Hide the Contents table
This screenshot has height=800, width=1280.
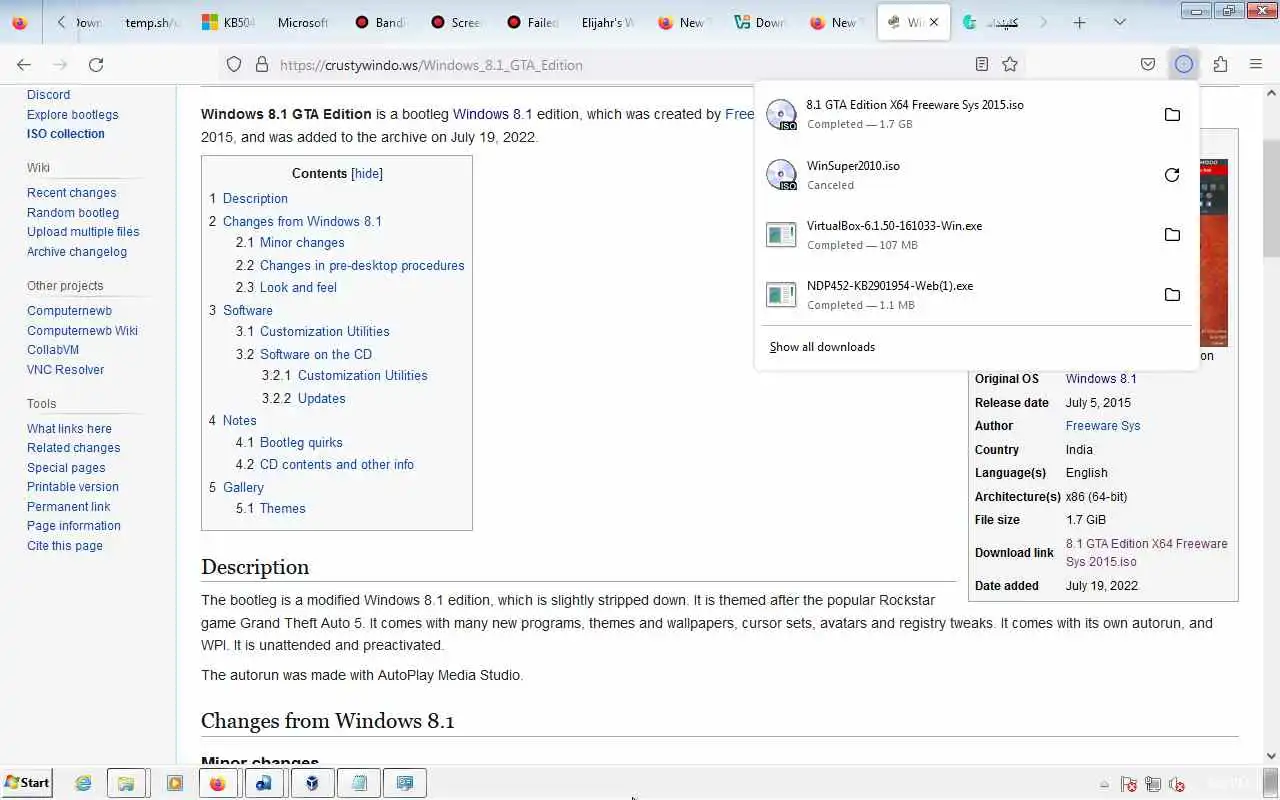pyautogui.click(x=367, y=173)
